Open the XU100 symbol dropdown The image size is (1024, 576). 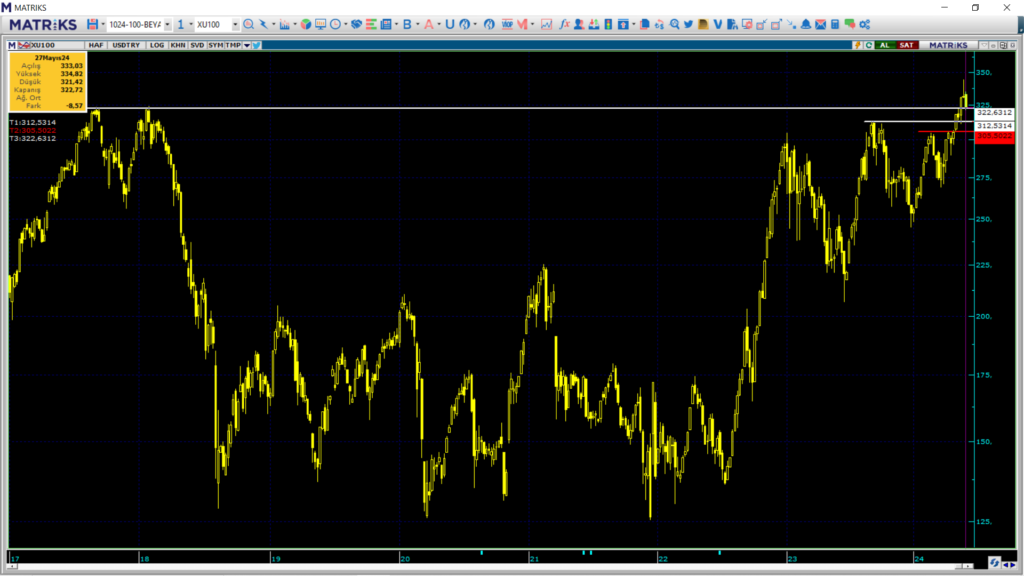235,24
